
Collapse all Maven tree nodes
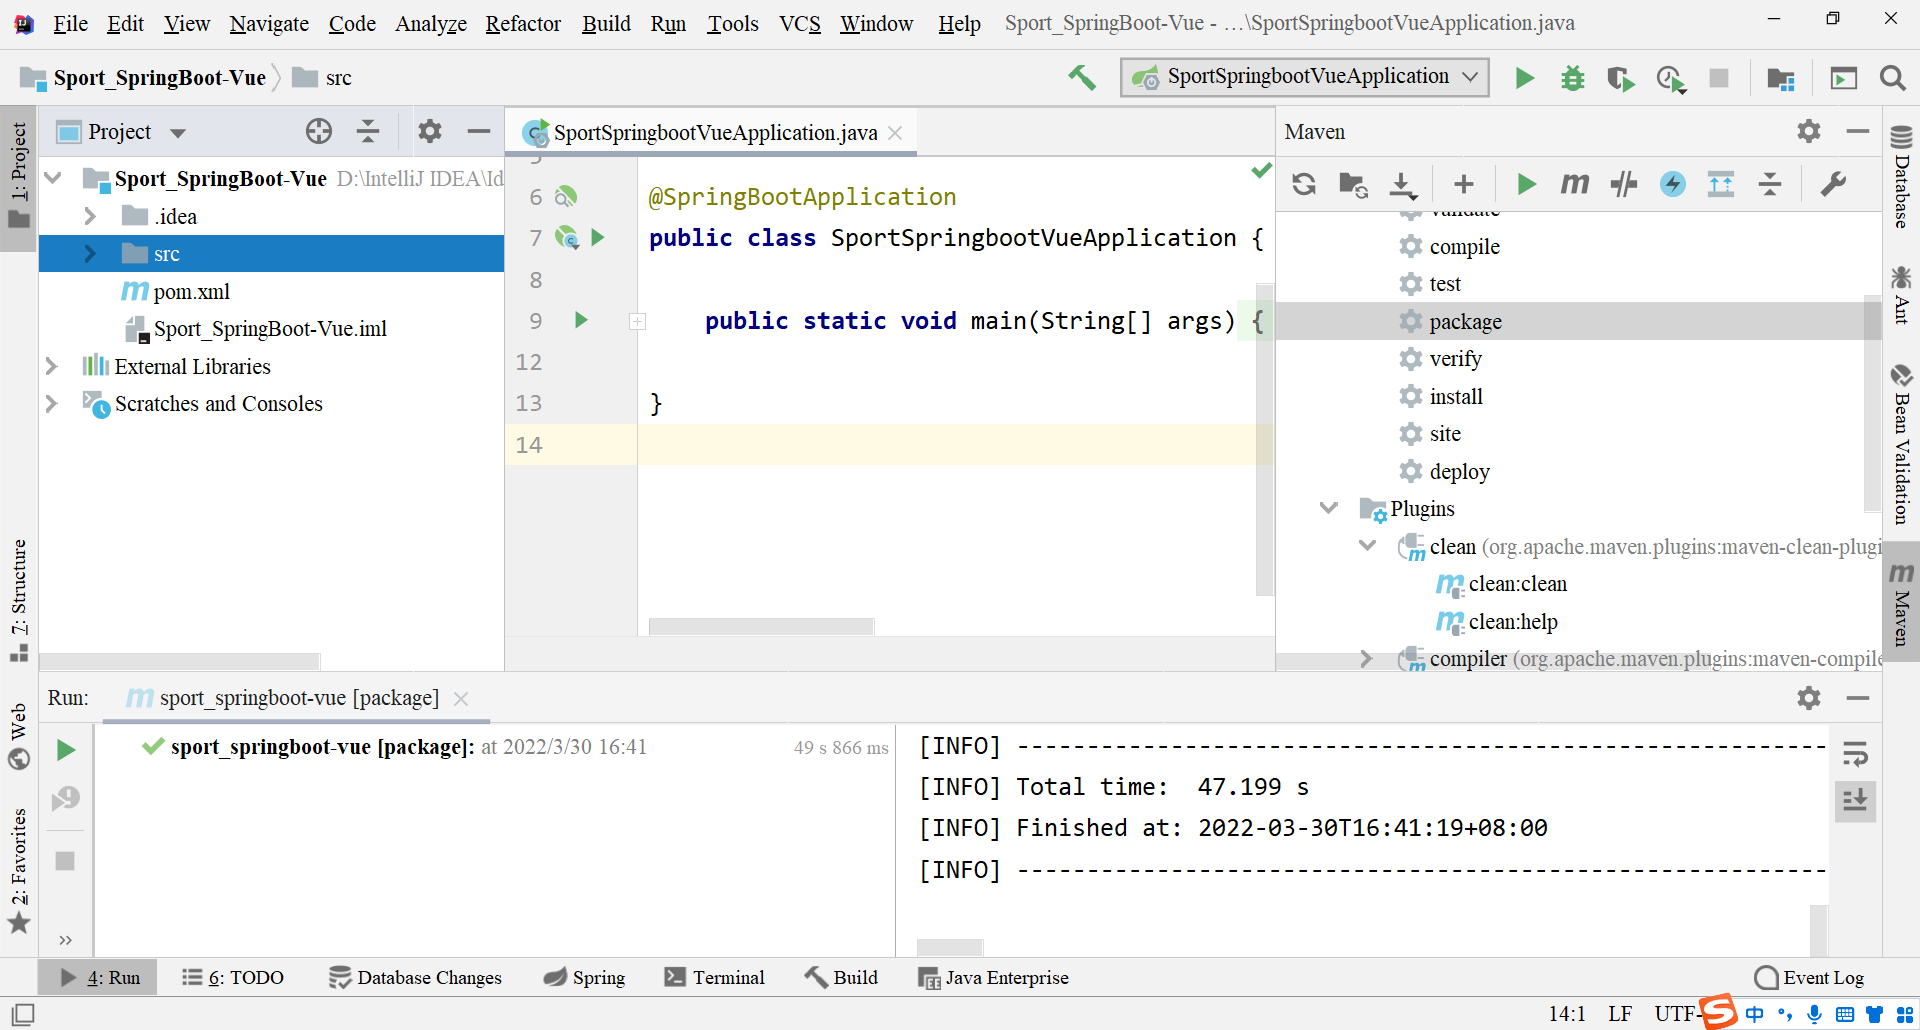1770,184
